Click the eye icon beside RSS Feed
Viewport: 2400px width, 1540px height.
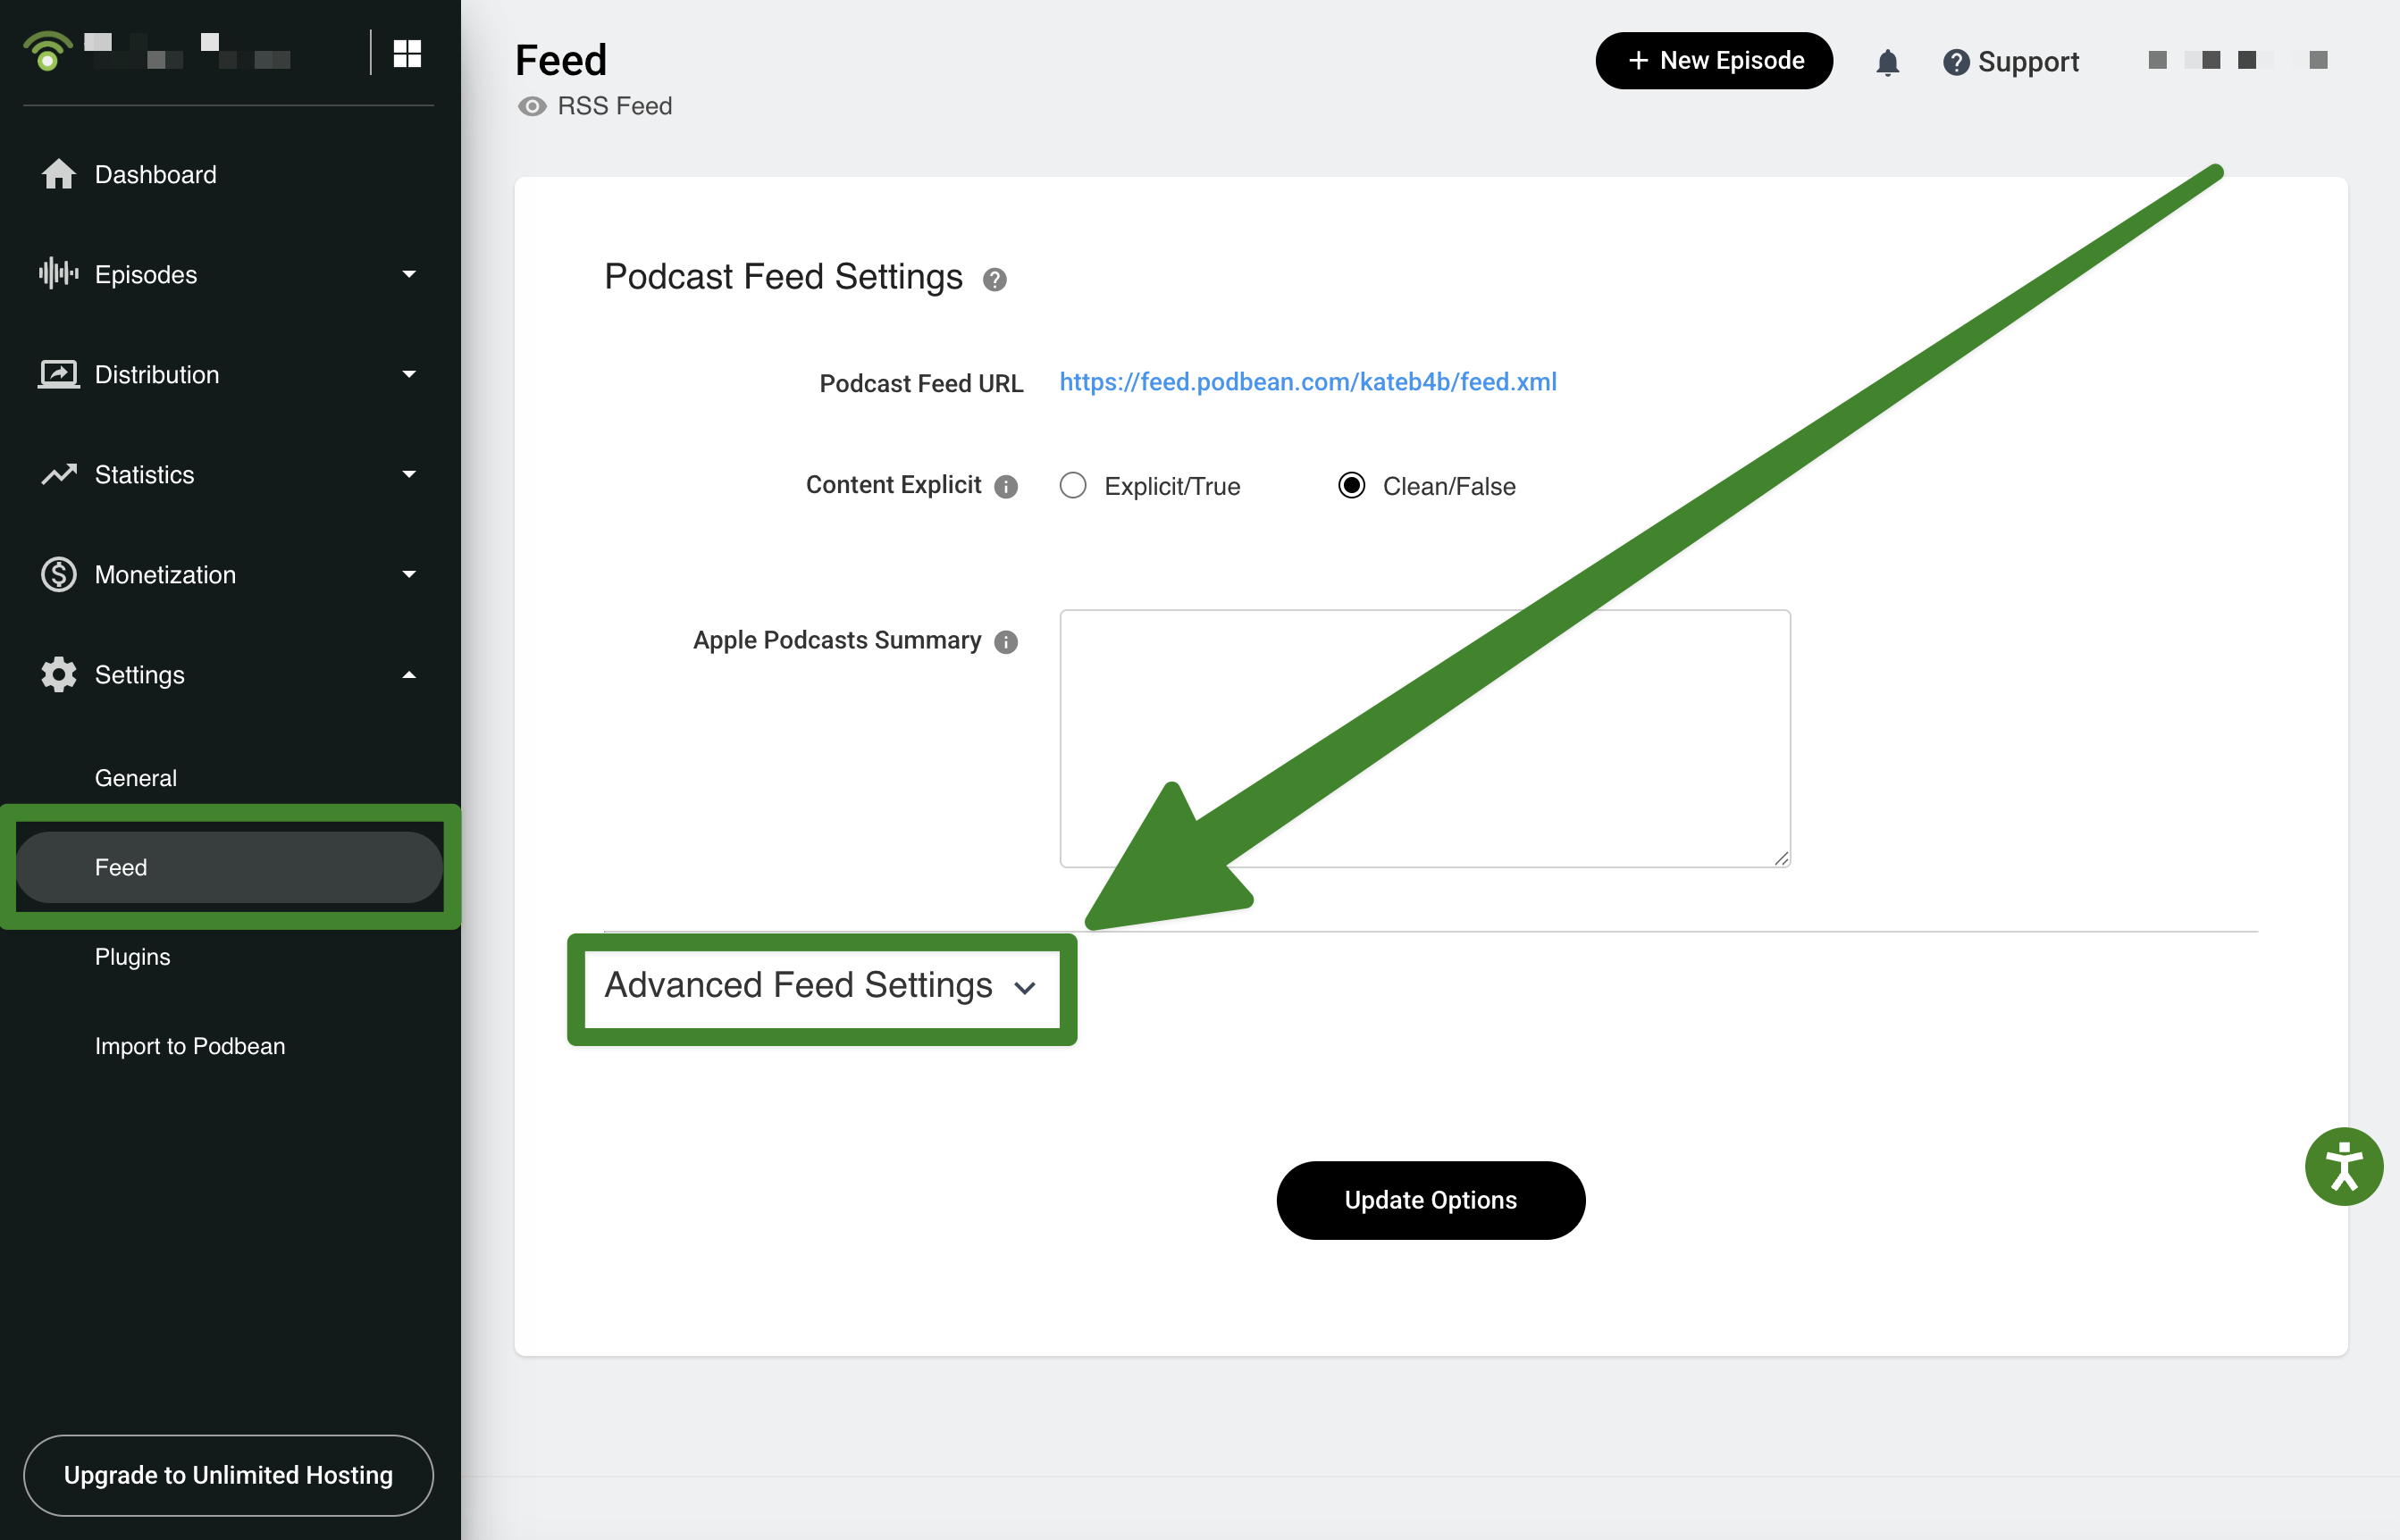click(x=532, y=107)
